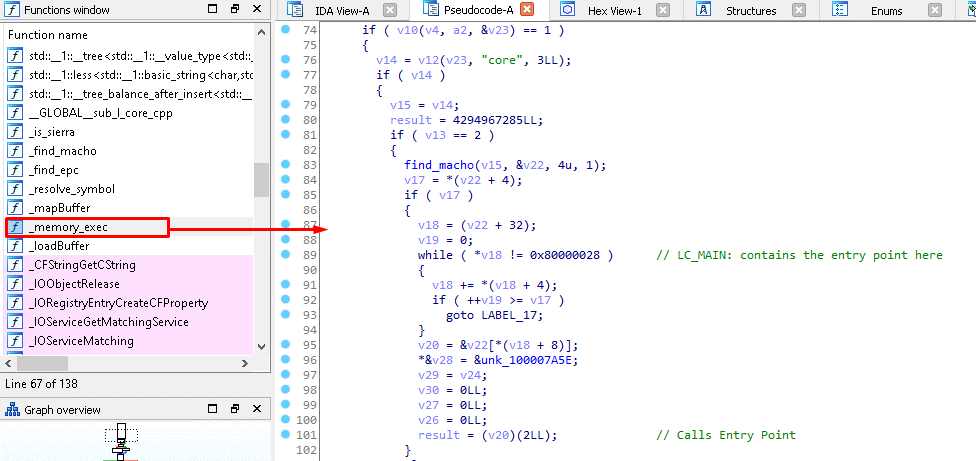Click the functions list scroll-down arrow
This screenshot has width=976, height=461.
click(x=261, y=345)
